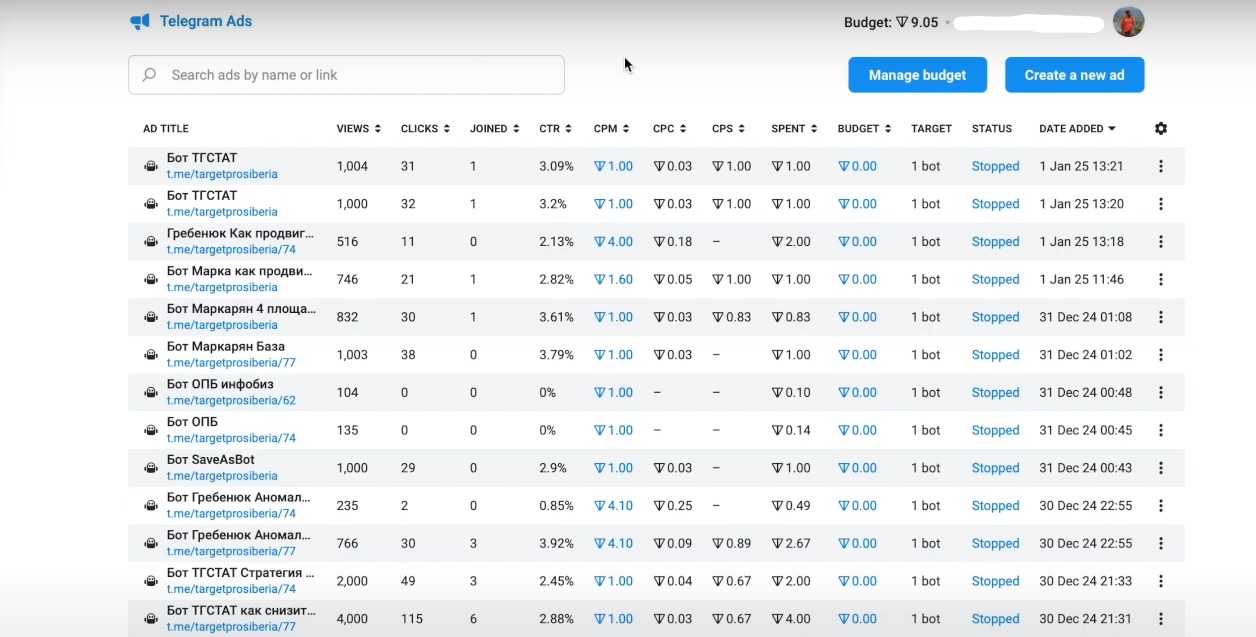
Task: Click Stopped status of Бот ОПБ инфобиз
Action: (x=995, y=393)
